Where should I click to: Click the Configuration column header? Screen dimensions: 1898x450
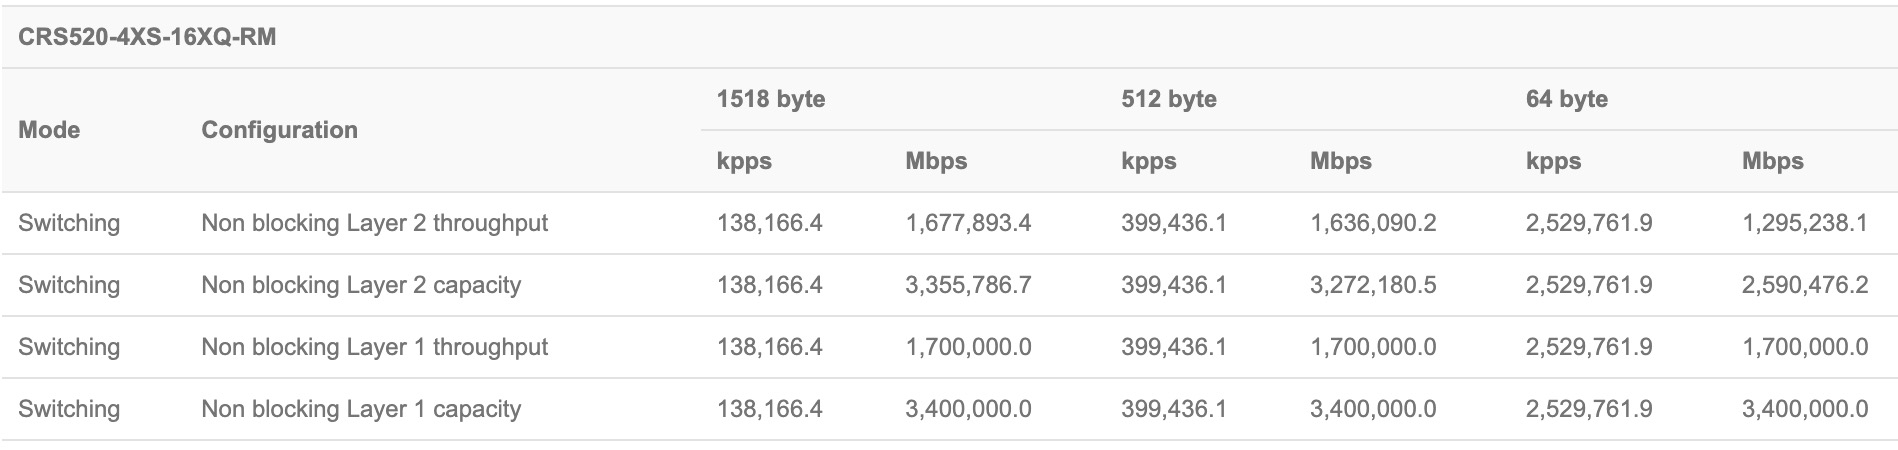point(279,130)
